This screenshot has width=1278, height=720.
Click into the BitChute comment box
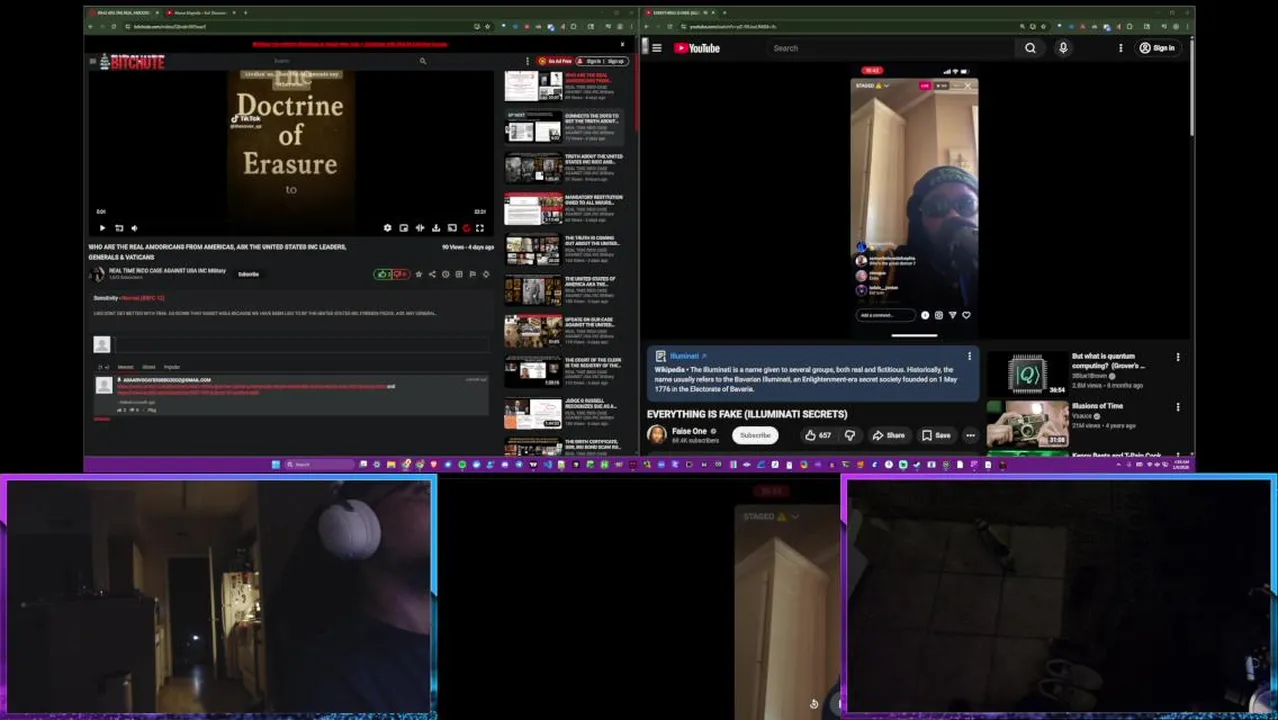(x=302, y=344)
